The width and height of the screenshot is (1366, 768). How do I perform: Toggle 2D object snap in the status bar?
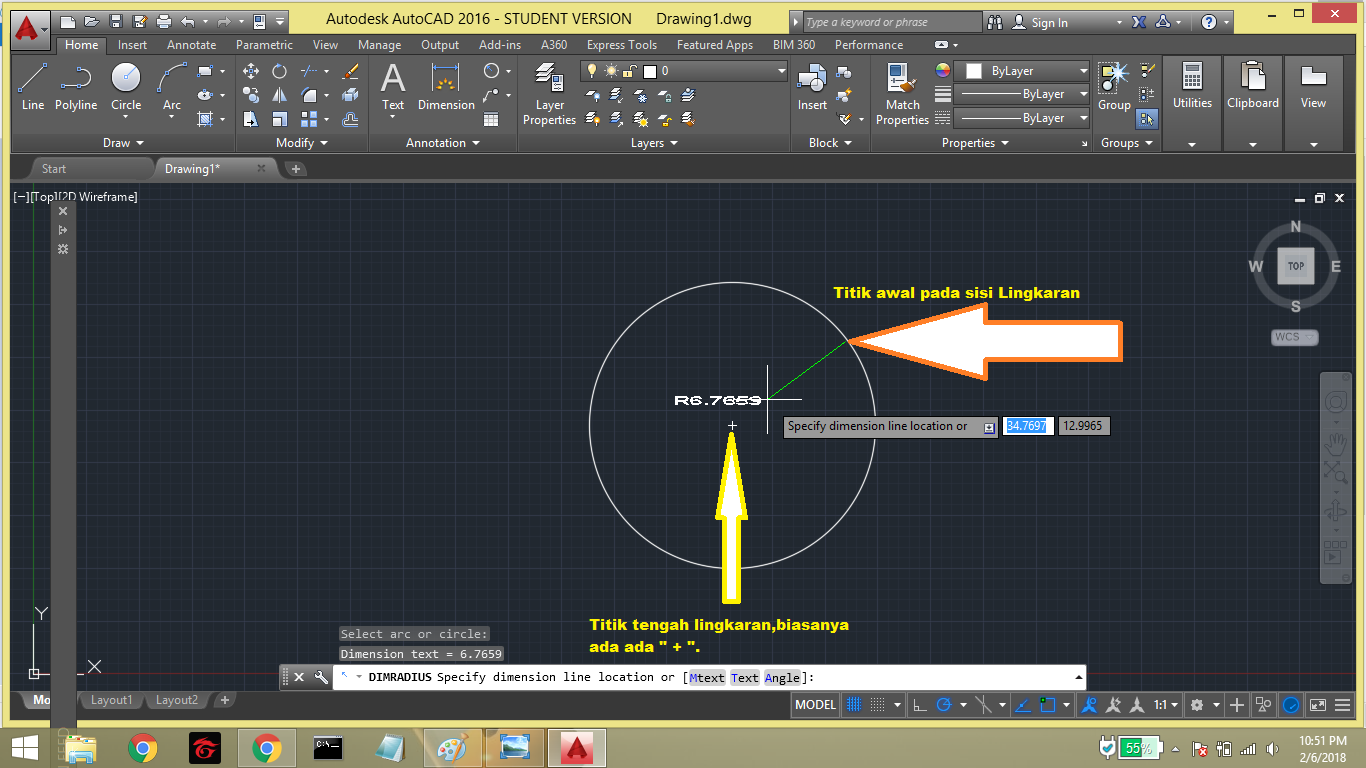coord(1047,705)
